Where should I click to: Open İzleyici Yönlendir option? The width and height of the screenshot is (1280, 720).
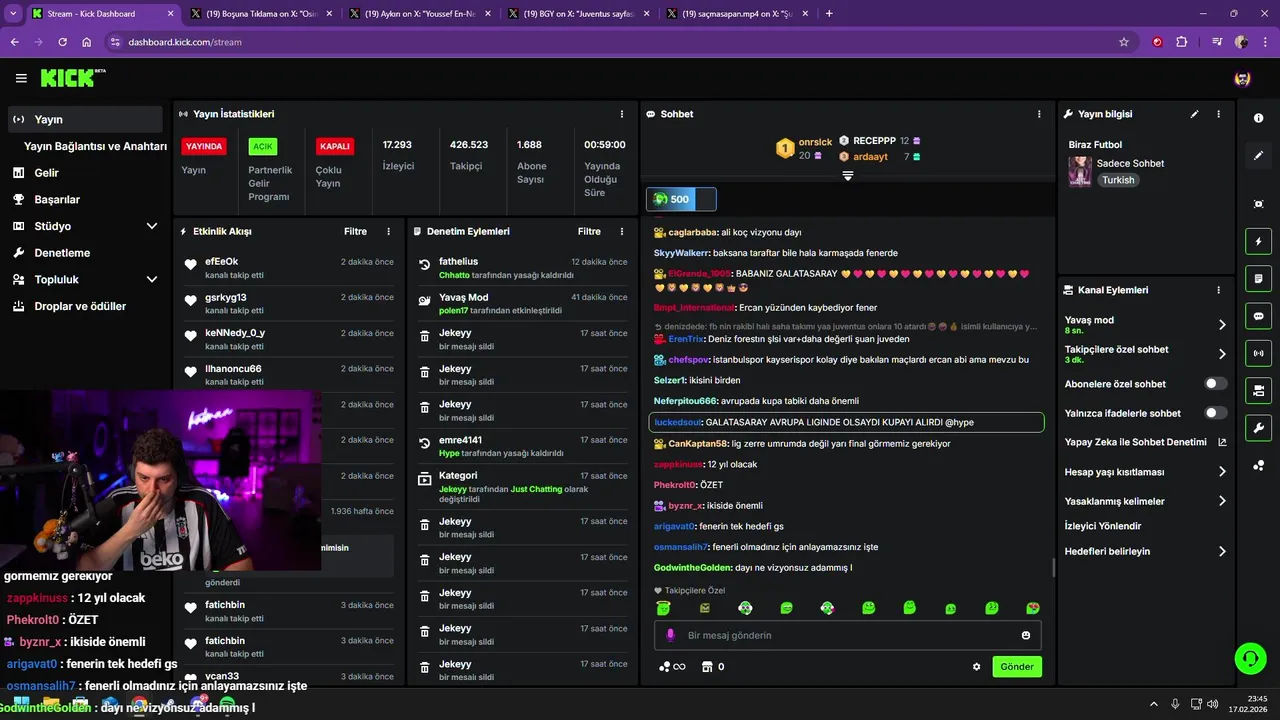pyautogui.click(x=1103, y=526)
